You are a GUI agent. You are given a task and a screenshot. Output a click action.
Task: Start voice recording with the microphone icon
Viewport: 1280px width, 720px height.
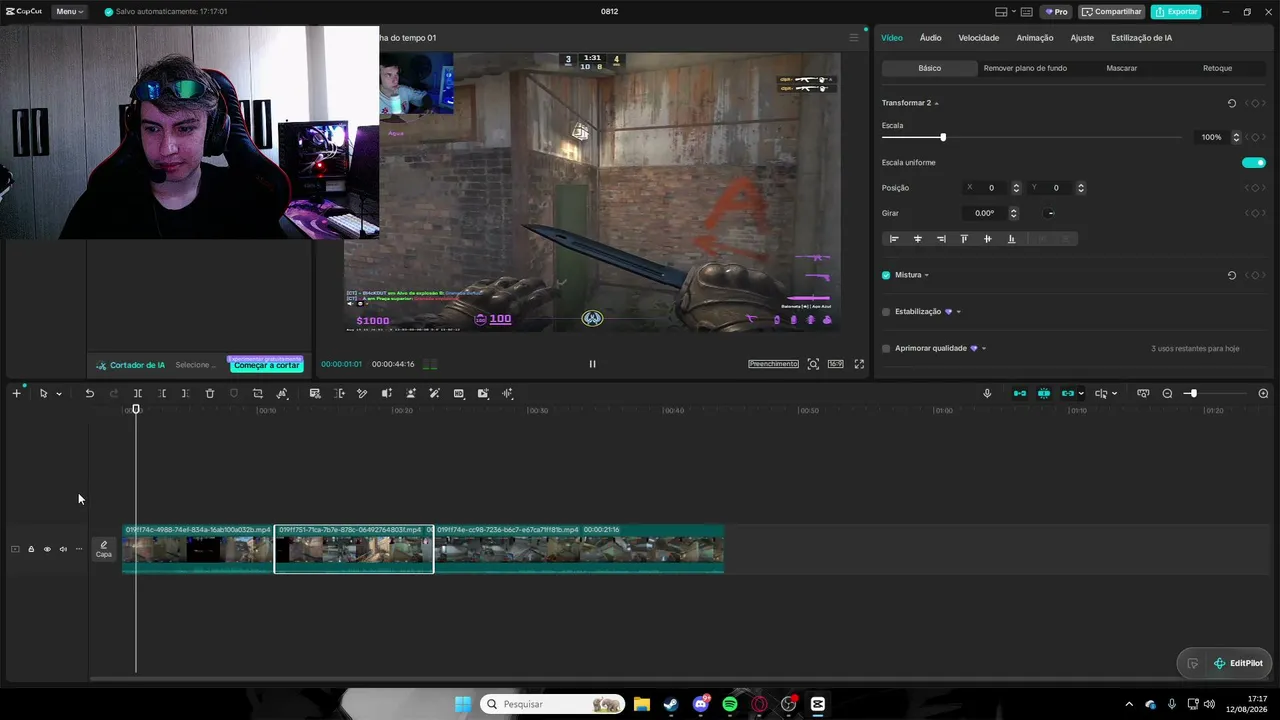click(987, 394)
